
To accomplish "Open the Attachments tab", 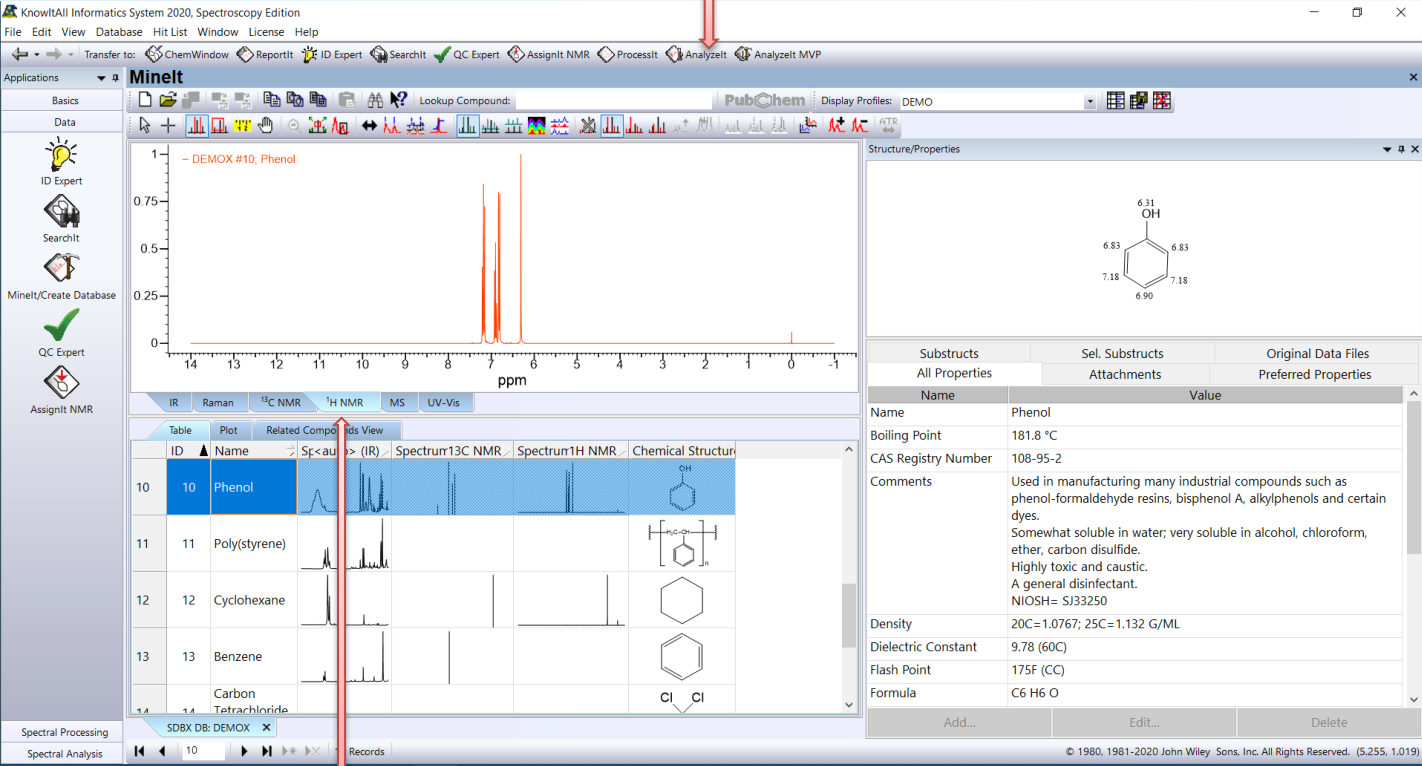I will (x=1125, y=374).
